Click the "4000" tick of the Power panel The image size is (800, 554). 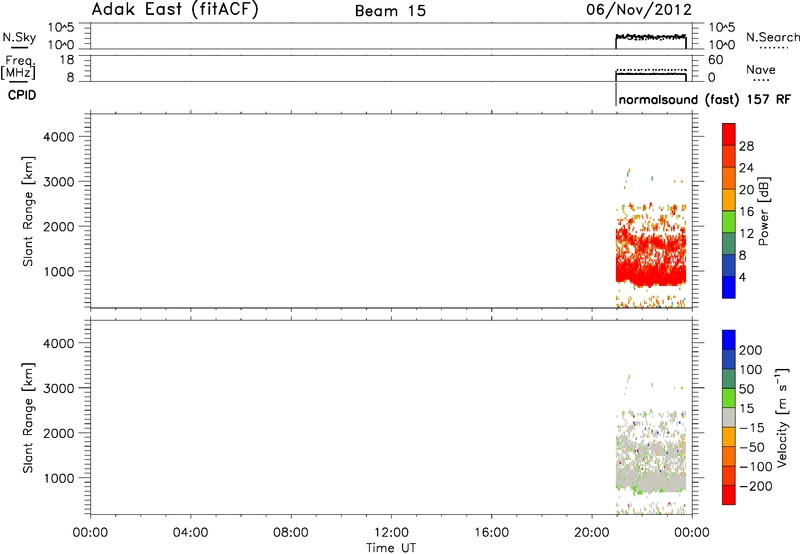point(59,137)
